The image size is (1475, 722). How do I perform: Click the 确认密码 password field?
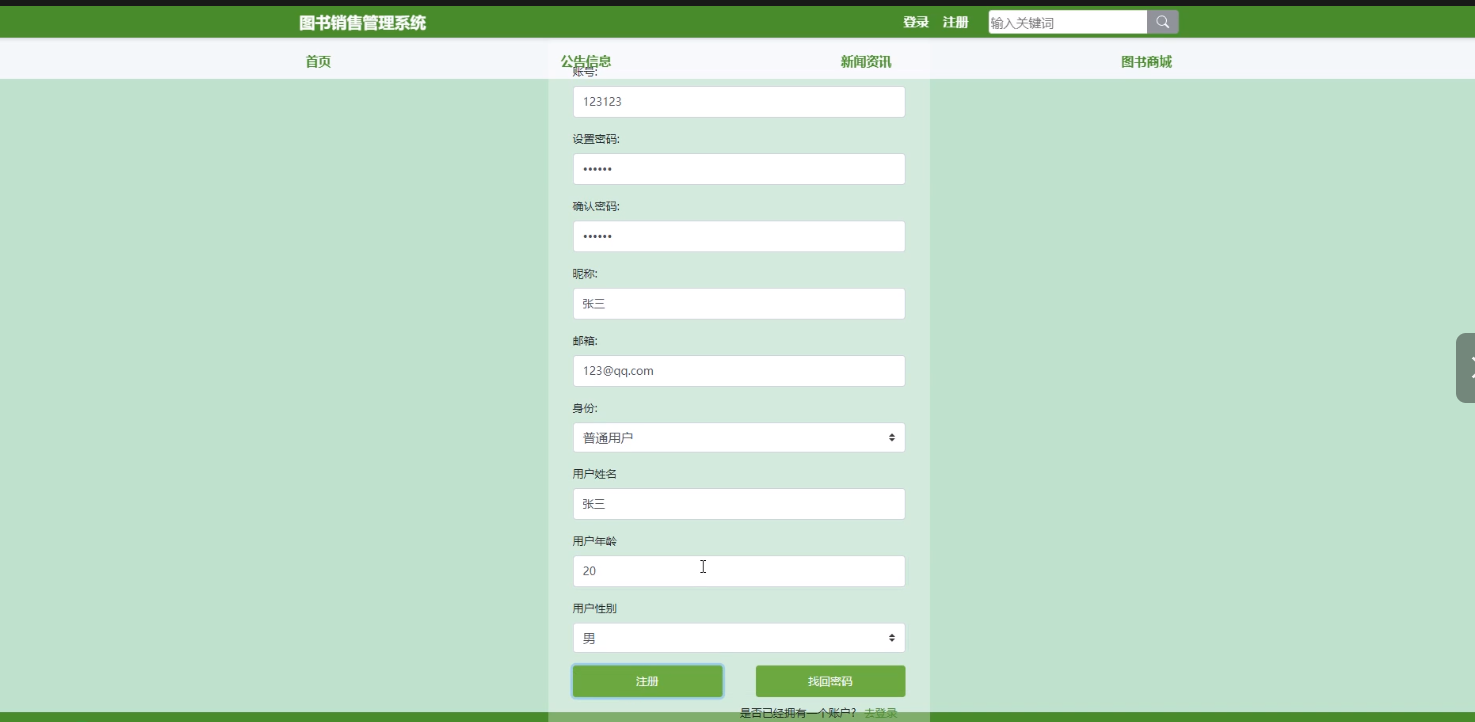pyautogui.click(x=739, y=236)
